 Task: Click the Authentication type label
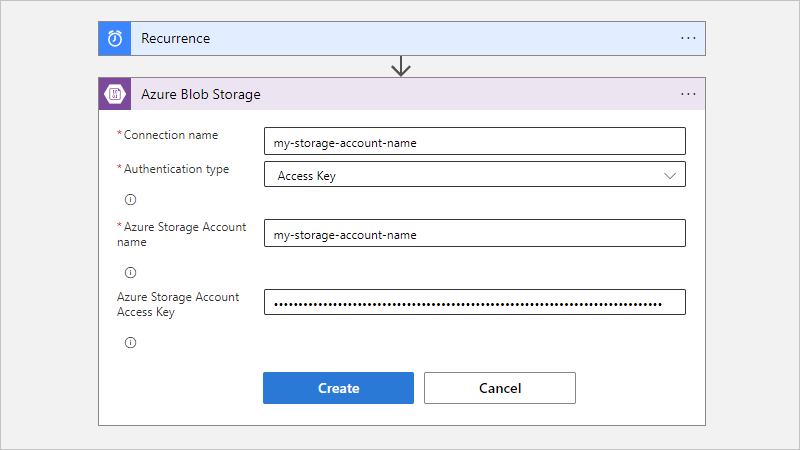[x=176, y=169]
